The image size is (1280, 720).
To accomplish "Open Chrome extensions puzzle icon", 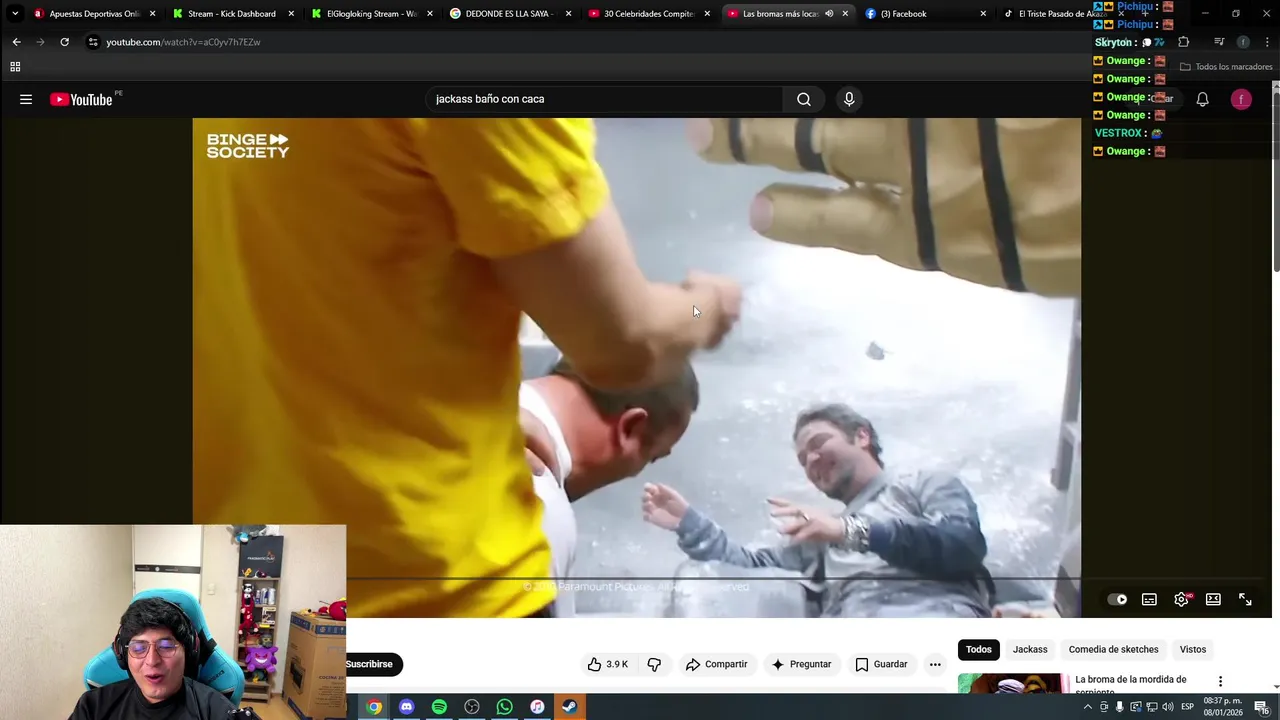I will click(1183, 42).
